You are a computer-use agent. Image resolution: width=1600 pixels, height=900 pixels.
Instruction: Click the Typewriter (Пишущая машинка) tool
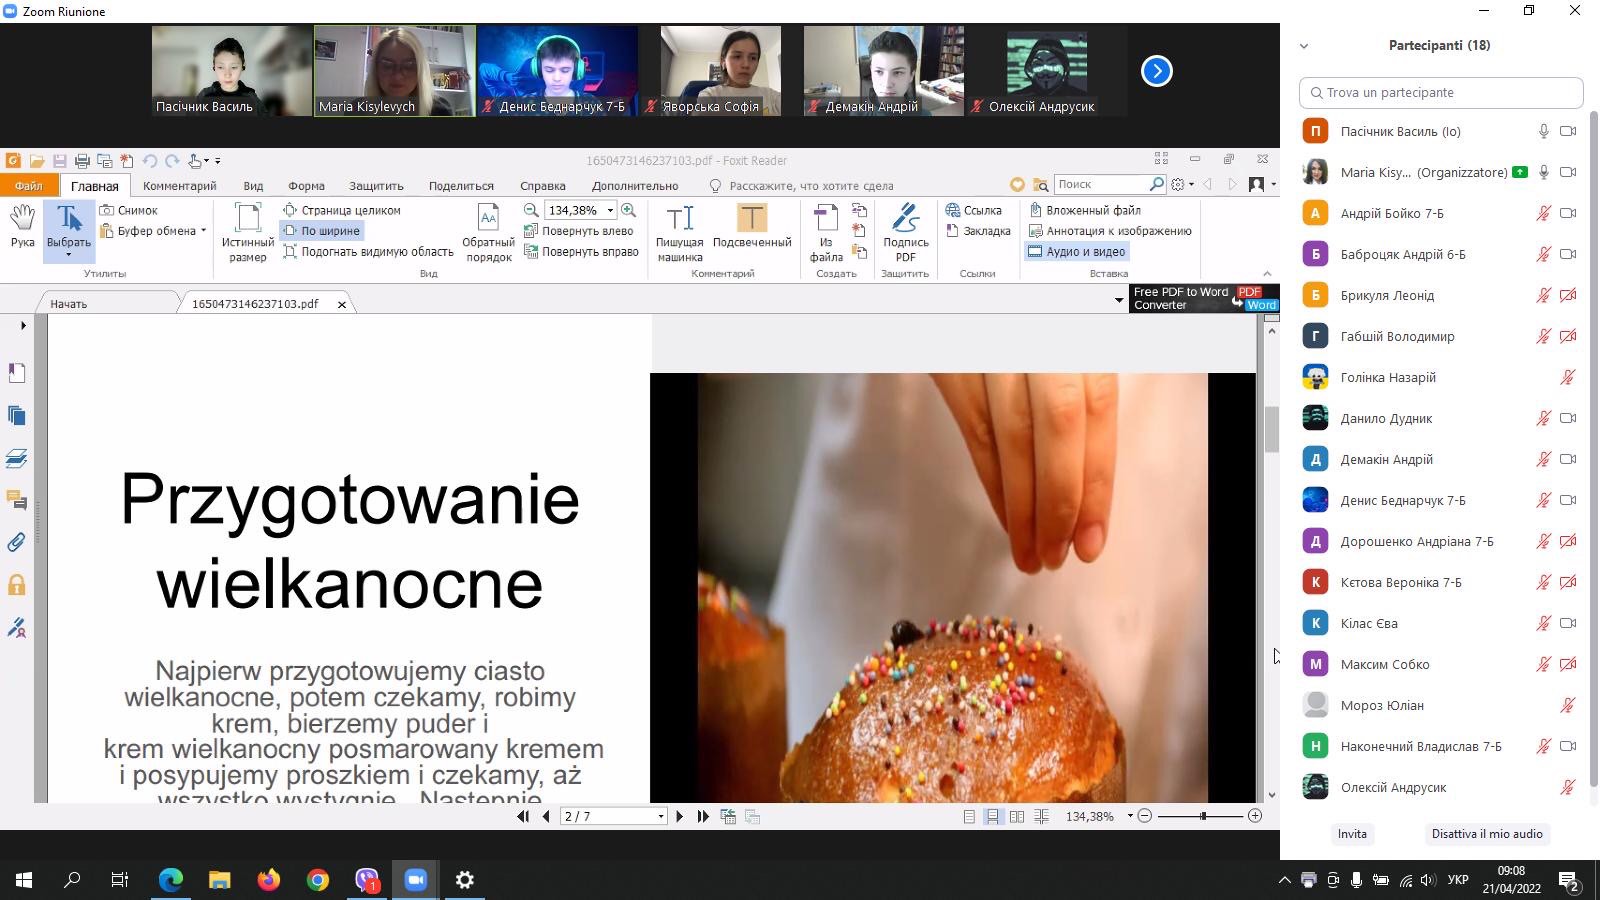pyautogui.click(x=679, y=232)
